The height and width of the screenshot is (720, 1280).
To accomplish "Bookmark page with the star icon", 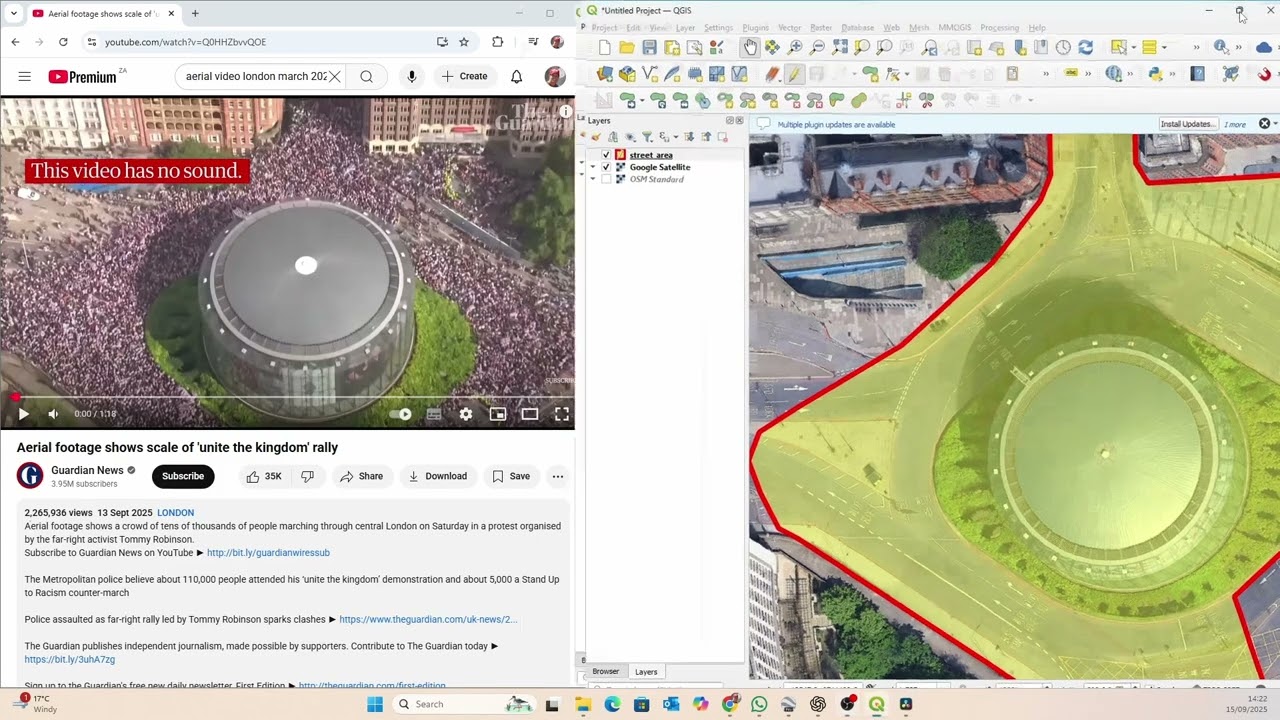I will pyautogui.click(x=464, y=42).
